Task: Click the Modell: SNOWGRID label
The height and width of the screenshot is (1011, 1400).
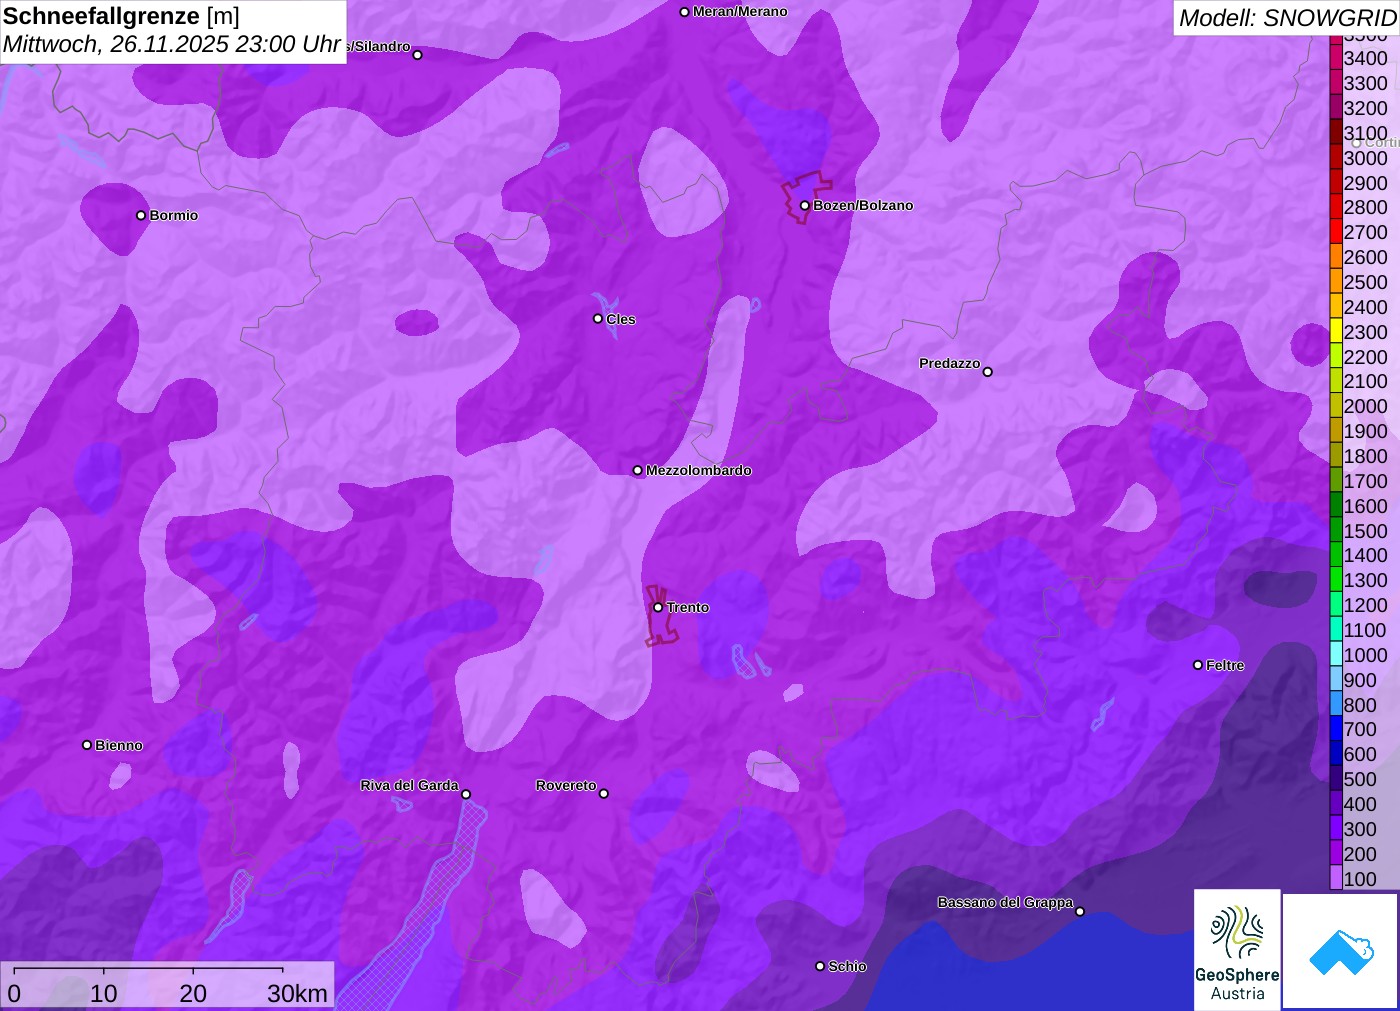Action: tap(1287, 18)
